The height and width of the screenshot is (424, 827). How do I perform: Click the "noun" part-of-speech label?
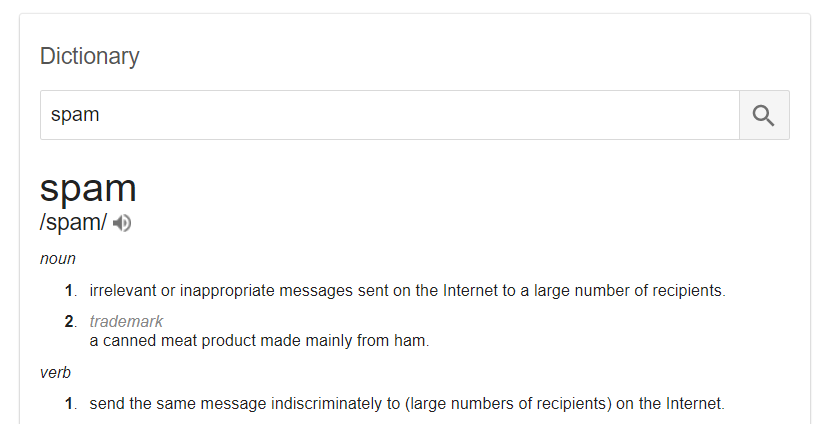point(58,259)
